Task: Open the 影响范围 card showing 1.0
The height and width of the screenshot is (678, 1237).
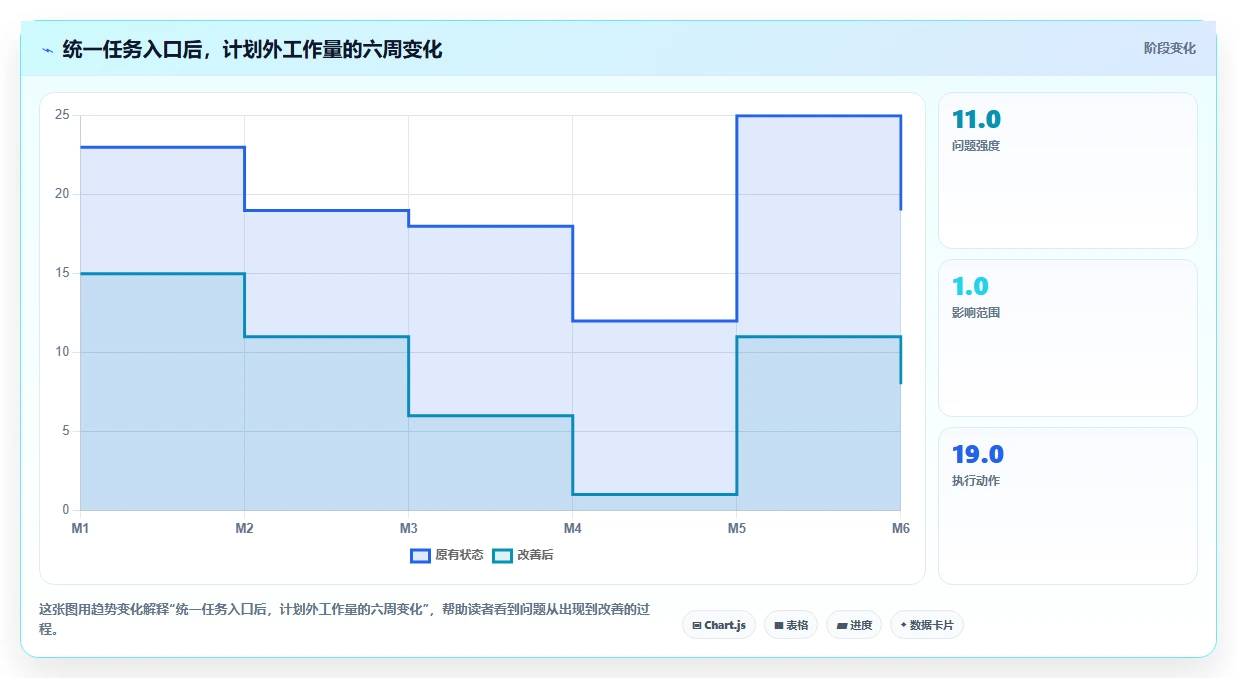Action: [1067, 338]
